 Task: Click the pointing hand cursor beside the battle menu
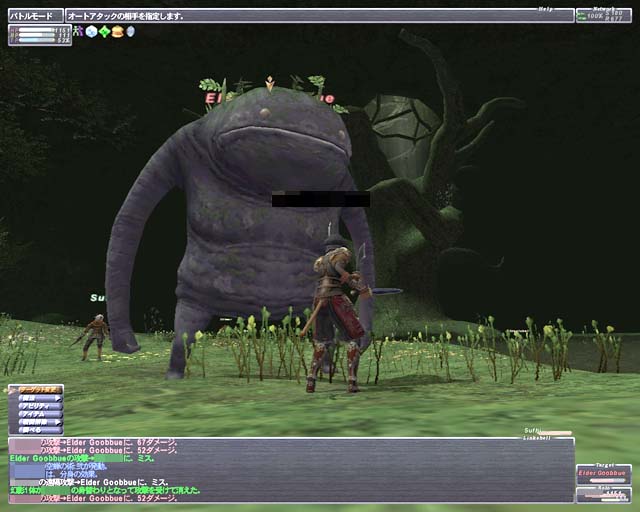click(10, 390)
